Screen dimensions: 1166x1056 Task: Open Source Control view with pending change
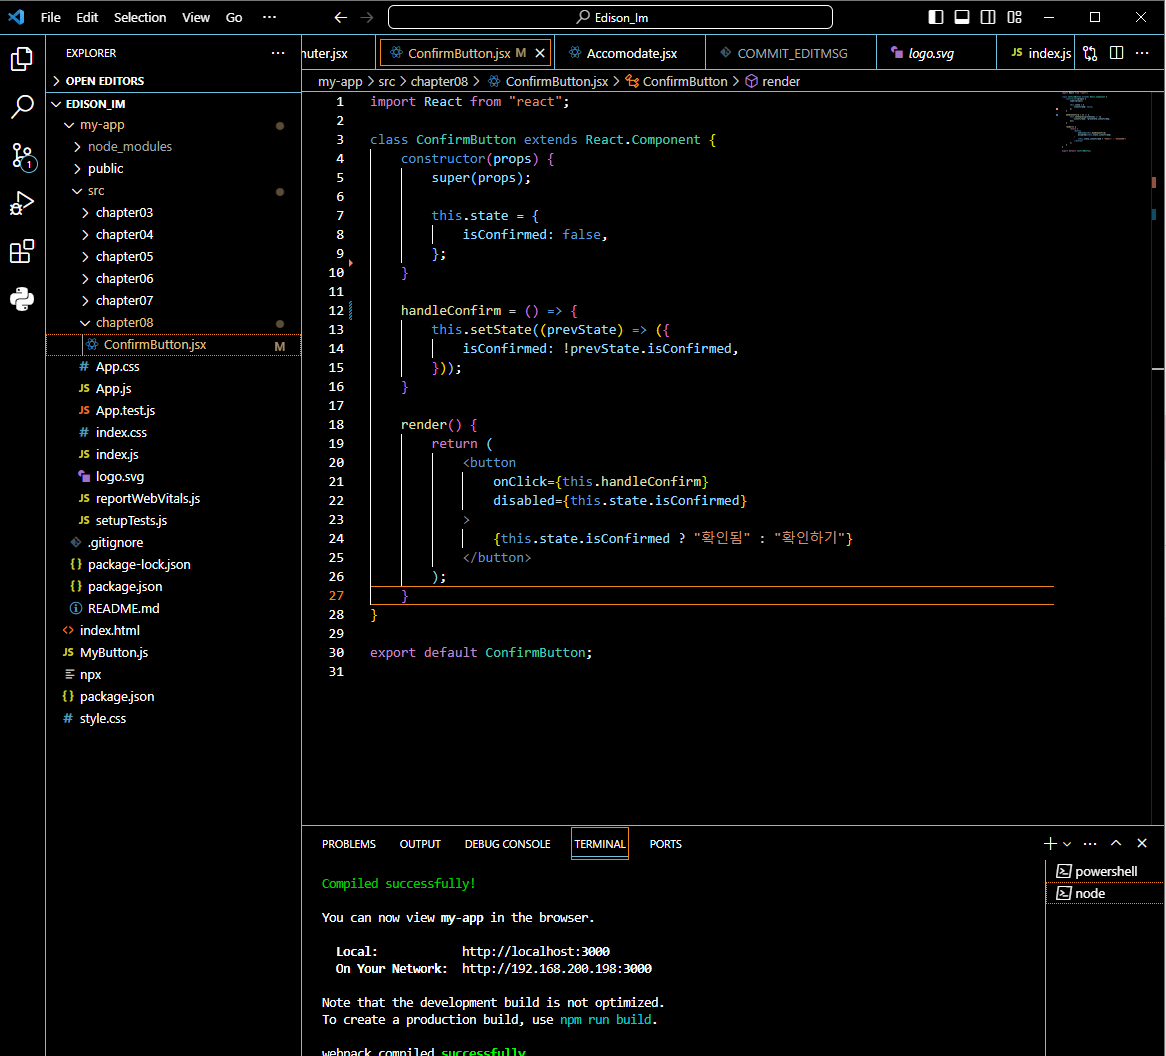(22, 155)
